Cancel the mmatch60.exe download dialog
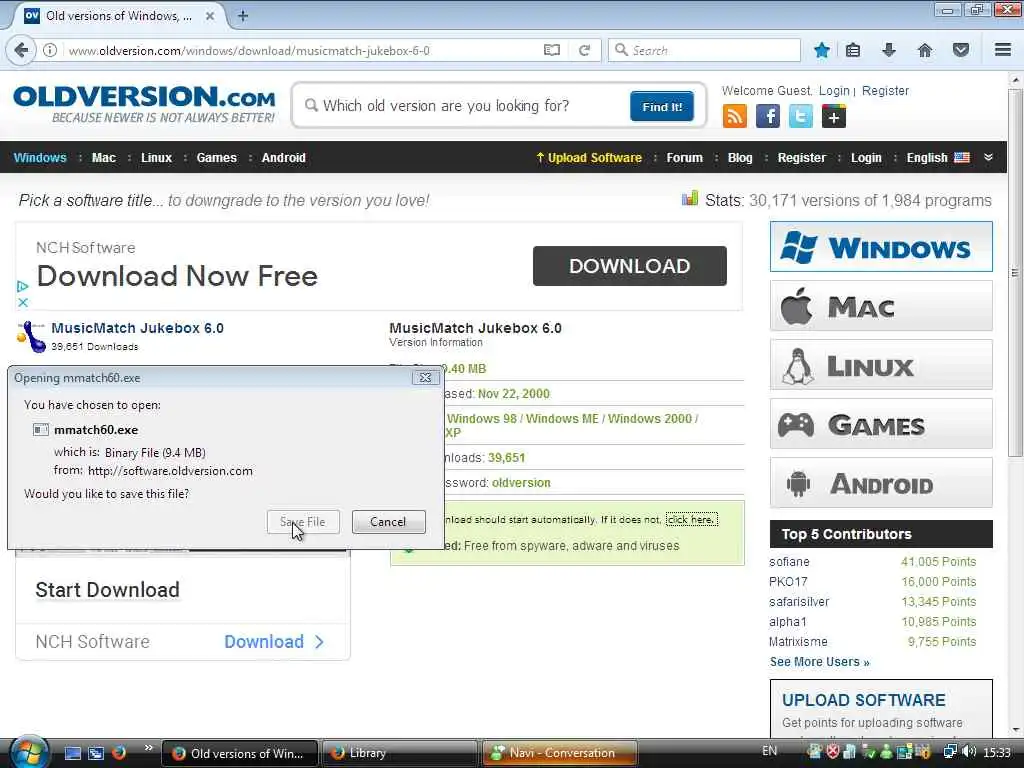The image size is (1024, 768). click(388, 522)
